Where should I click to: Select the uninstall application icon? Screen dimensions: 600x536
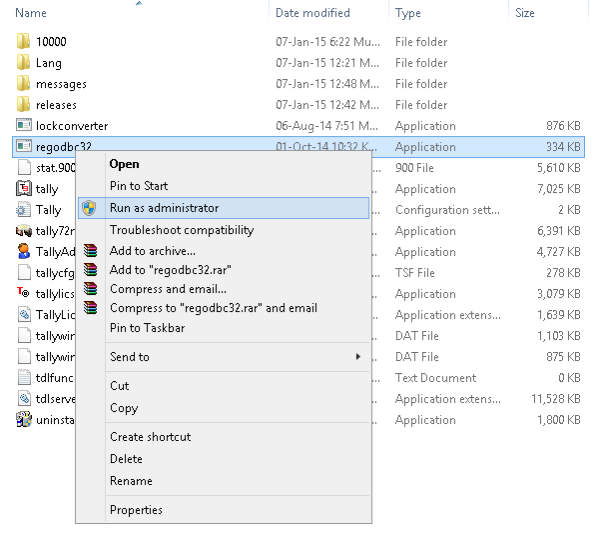[x=24, y=420]
